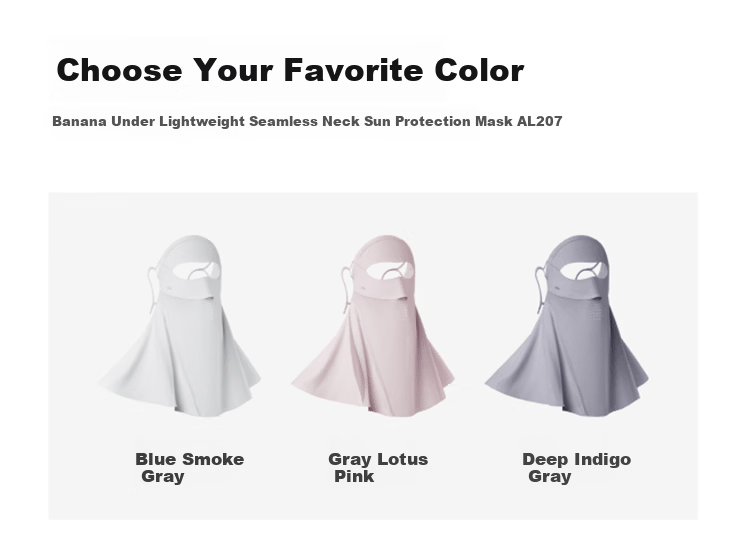Click the Gray Lotus Pink label
750x541 pixels.
[x=378, y=467]
